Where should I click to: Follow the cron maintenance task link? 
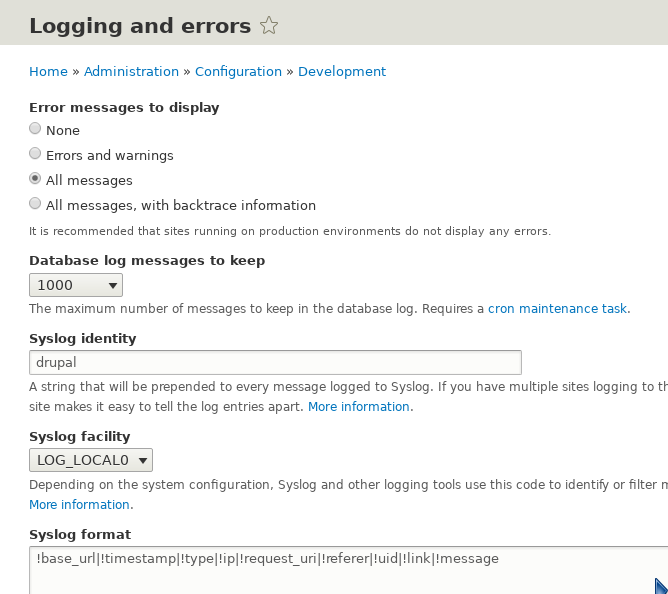coord(557,309)
